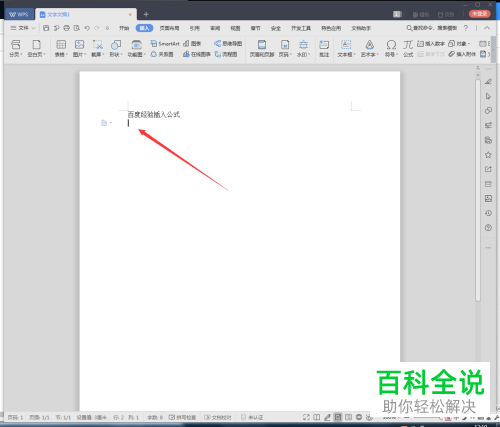Expand the quick access toolbar dropdown
This screenshot has width=500, height=427.
[107, 28]
